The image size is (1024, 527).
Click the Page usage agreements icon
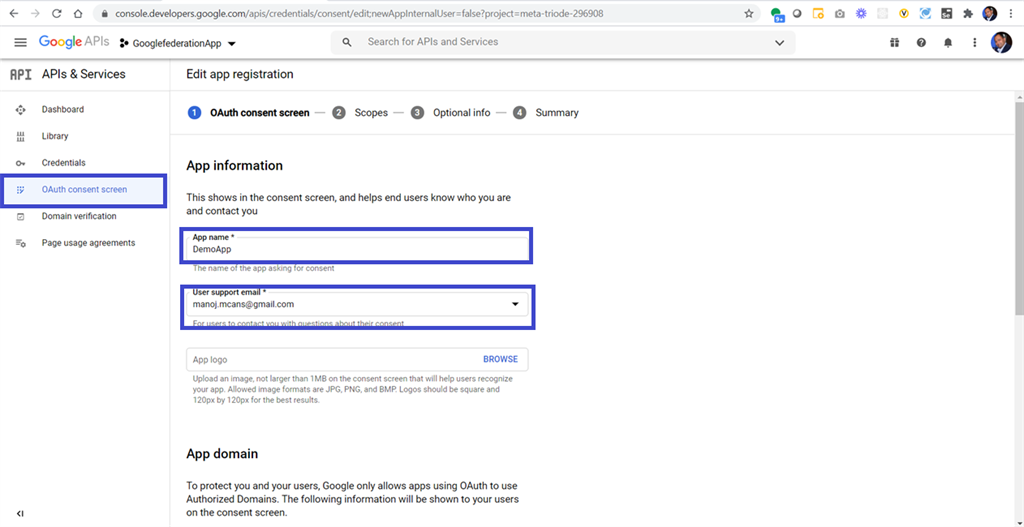pyautogui.click(x=20, y=243)
